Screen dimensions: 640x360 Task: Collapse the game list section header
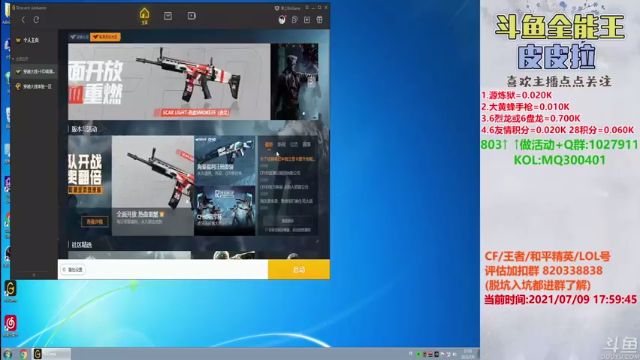point(20,59)
